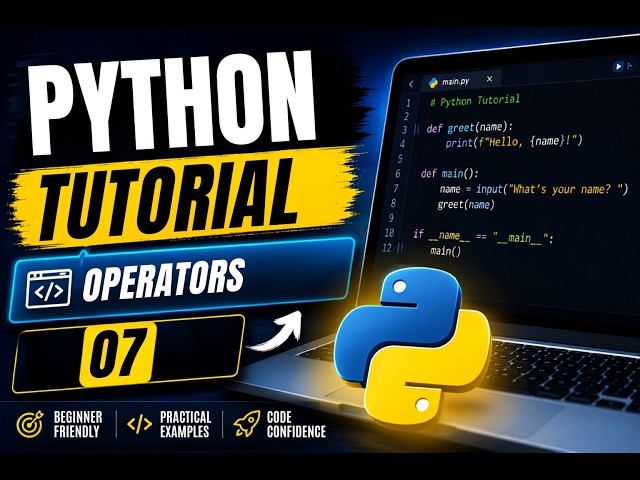Click the 'def main():' code line
The height and width of the screenshot is (480, 640).
click(449, 173)
